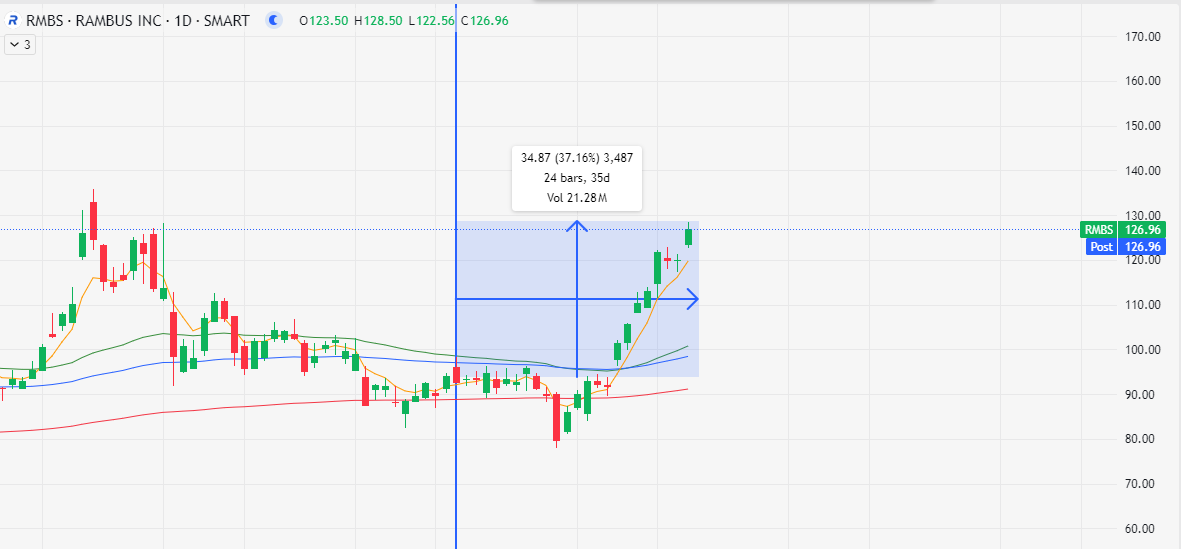
Task: Click the close value C126.96
Action: (484, 21)
